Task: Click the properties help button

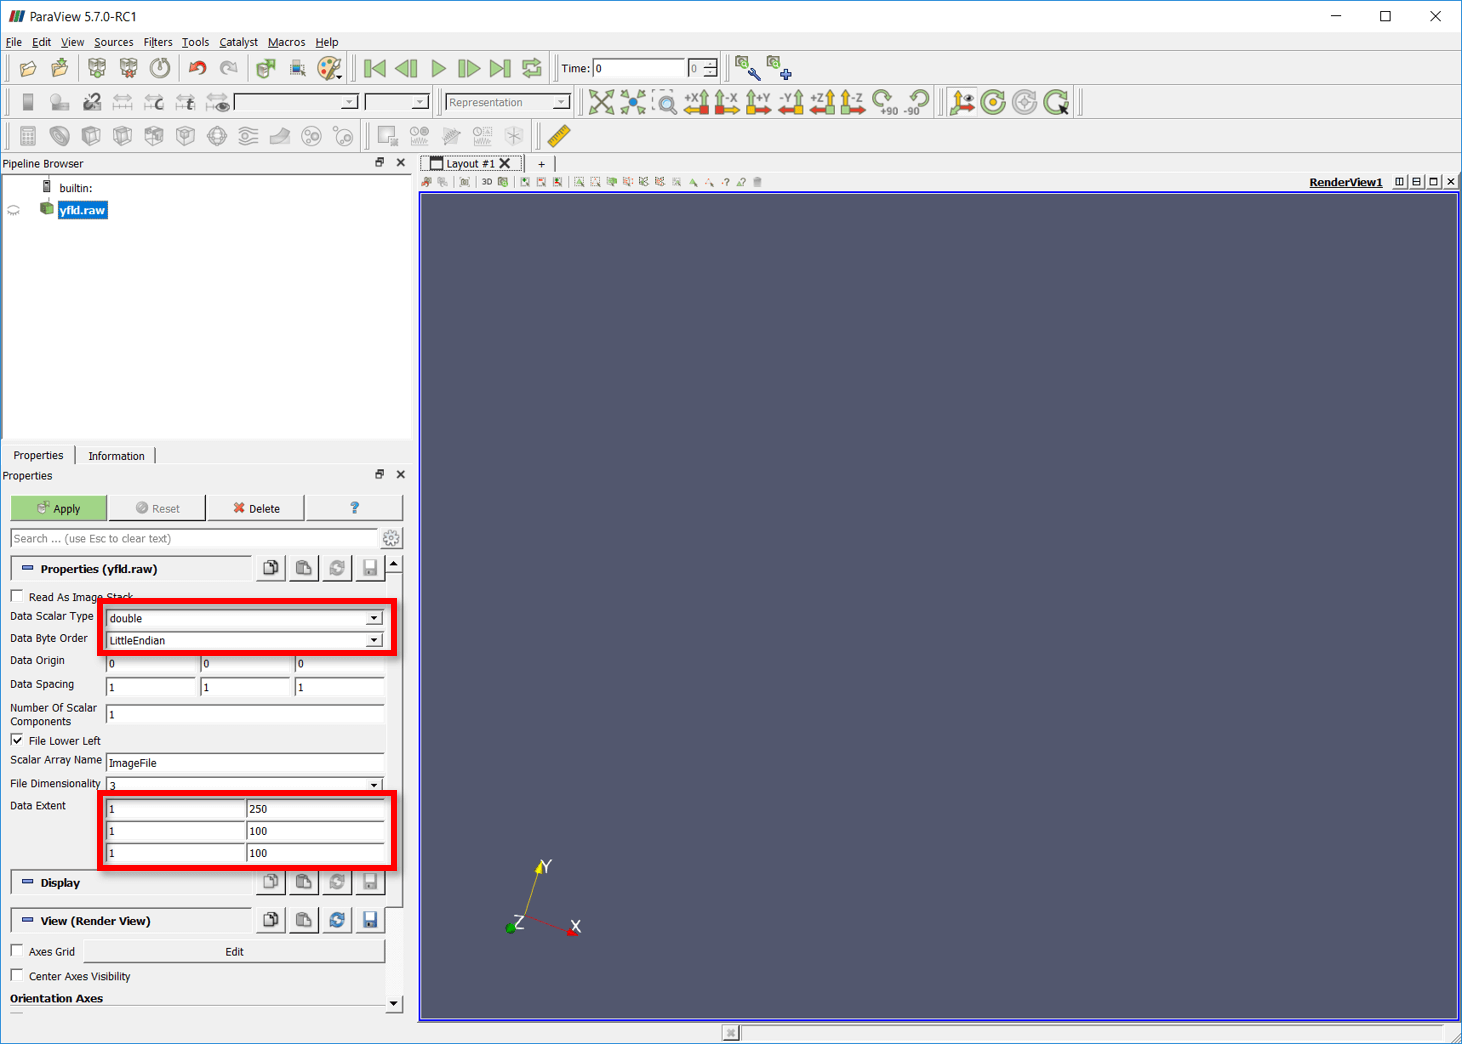Action: 354,508
